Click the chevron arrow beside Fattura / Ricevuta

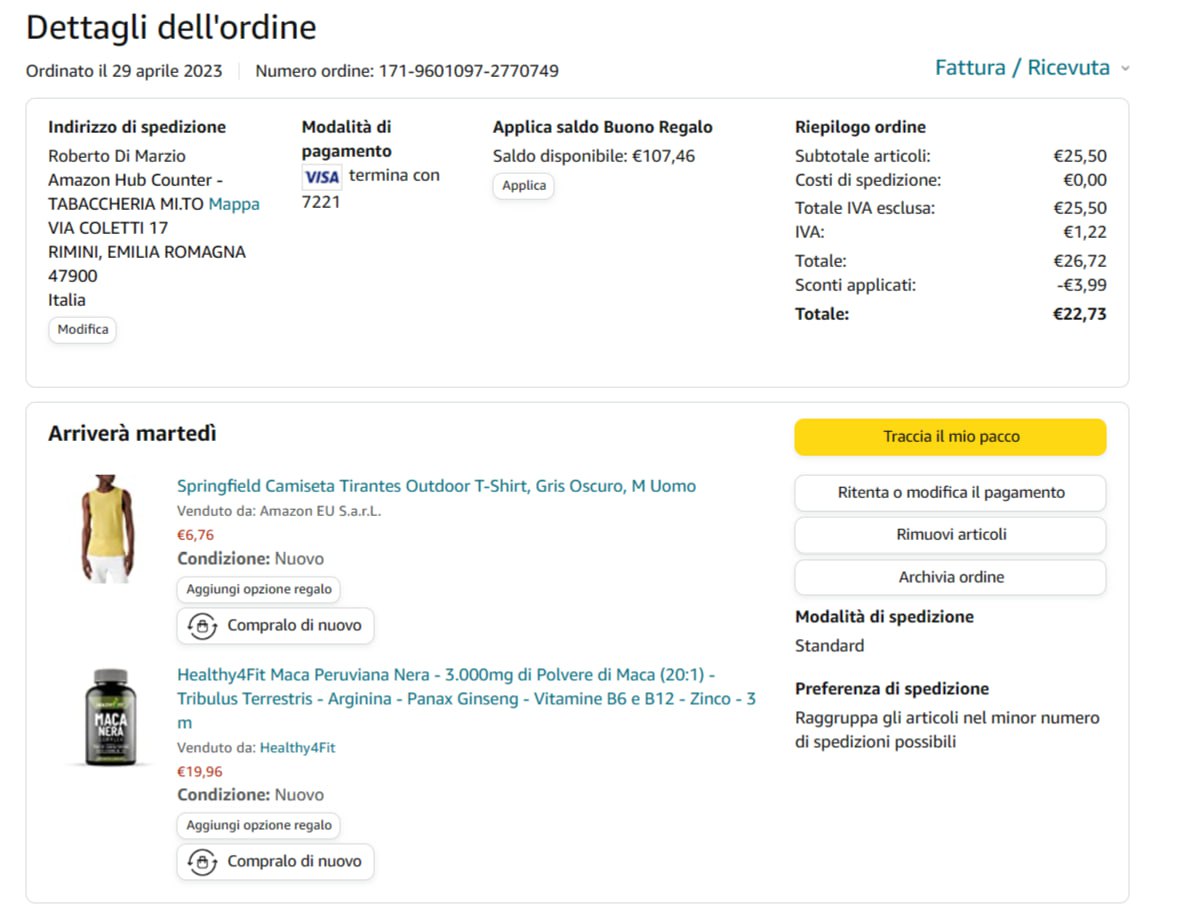pos(1125,69)
